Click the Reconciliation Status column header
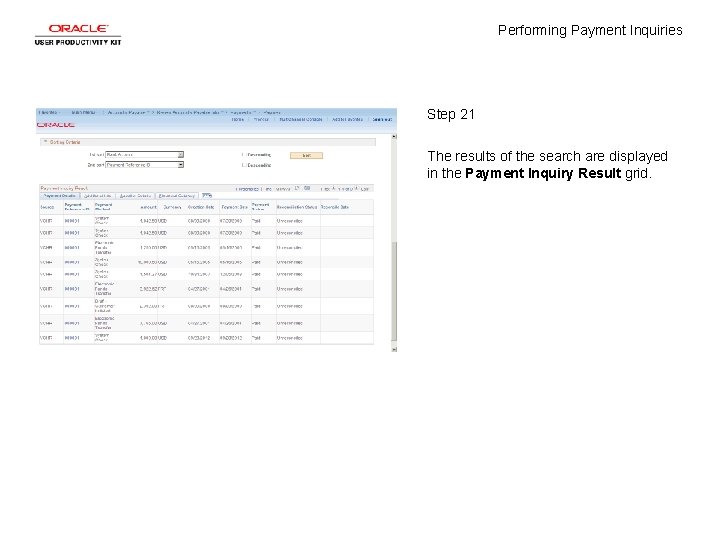720x540 pixels. click(297, 208)
